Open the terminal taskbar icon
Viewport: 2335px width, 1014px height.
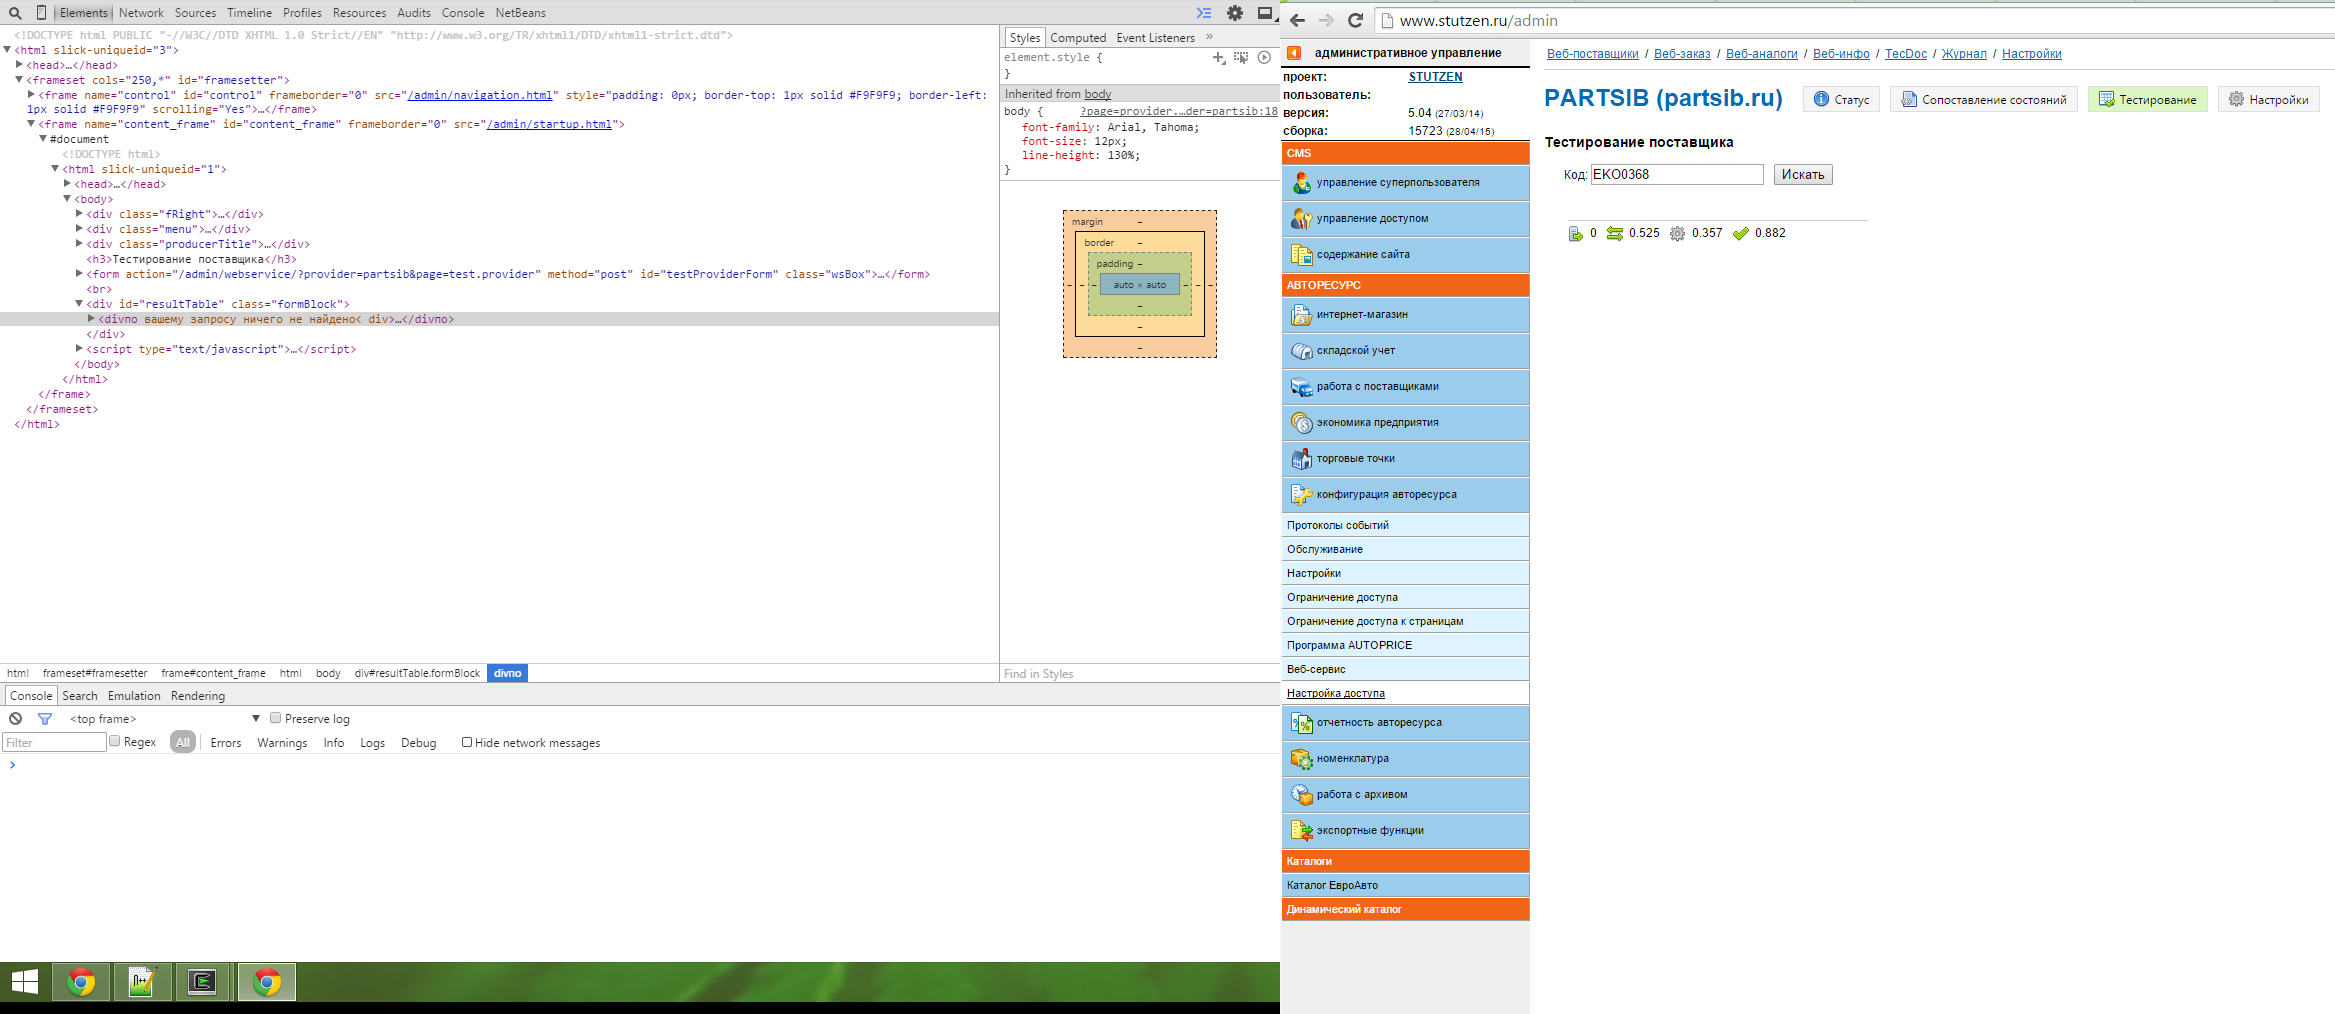[x=203, y=982]
